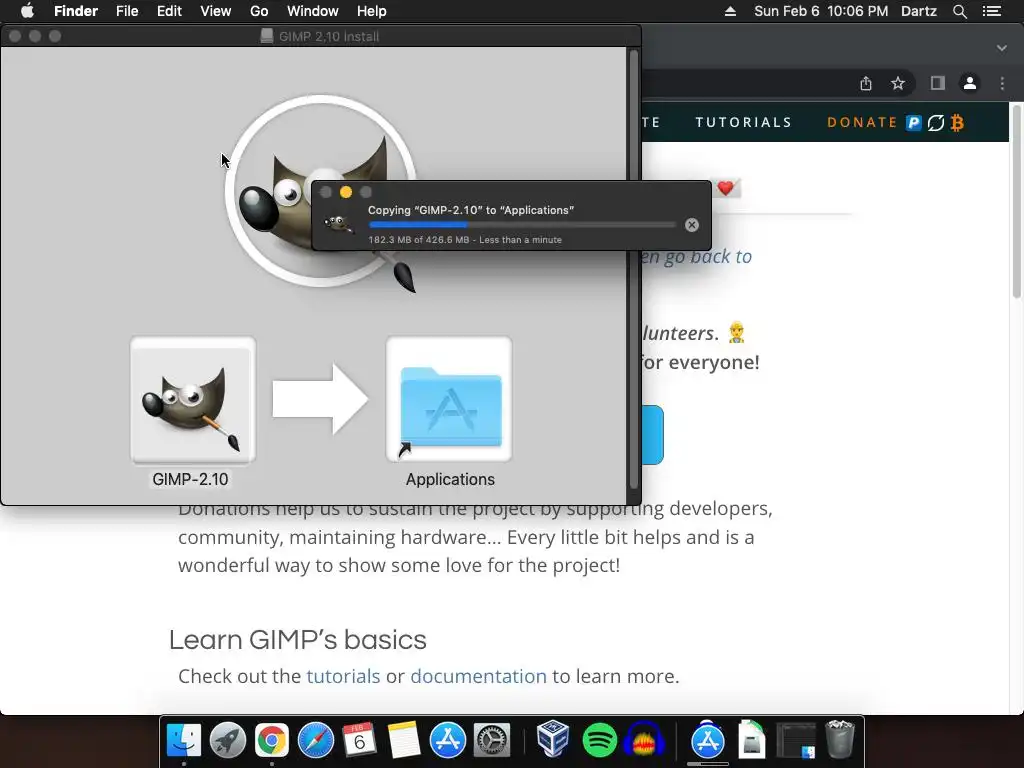Launch VirtualBox from the Dock

point(553,739)
